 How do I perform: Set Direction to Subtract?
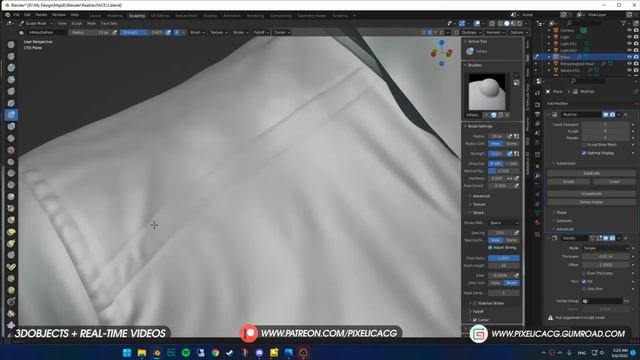click(512, 164)
